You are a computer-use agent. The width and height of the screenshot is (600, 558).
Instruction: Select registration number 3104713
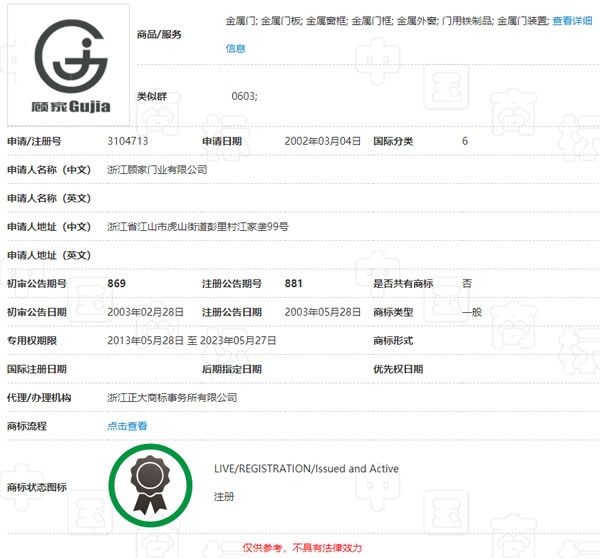128,141
